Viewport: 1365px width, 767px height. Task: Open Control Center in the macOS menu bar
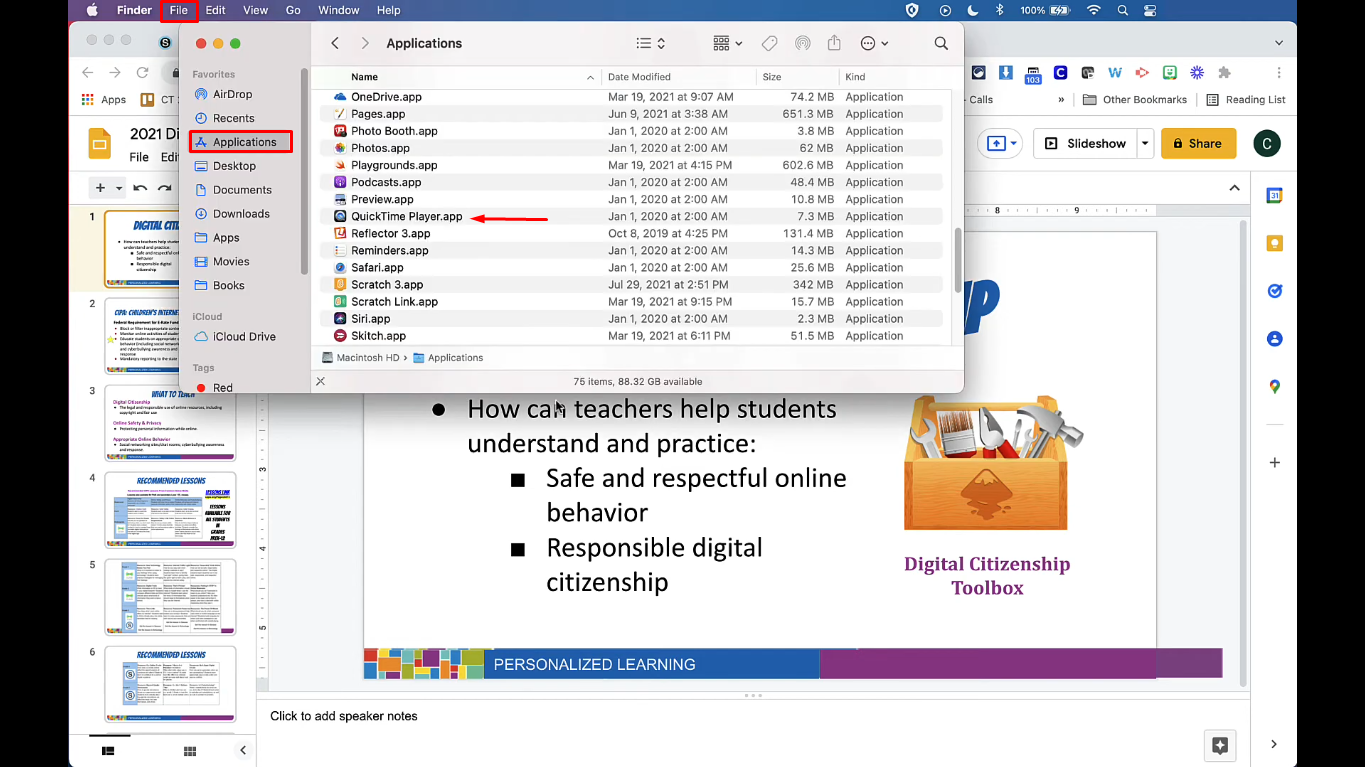pyautogui.click(x=1150, y=10)
